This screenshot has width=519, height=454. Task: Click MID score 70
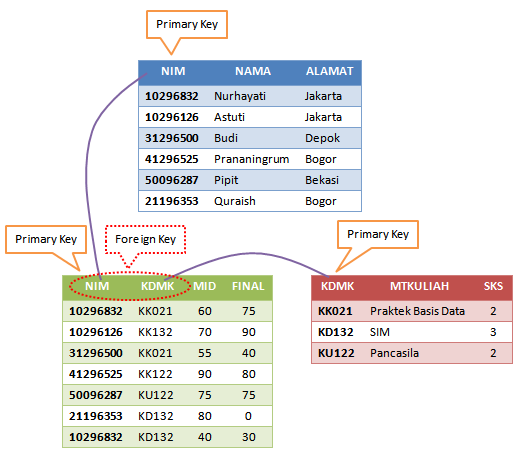(205, 332)
